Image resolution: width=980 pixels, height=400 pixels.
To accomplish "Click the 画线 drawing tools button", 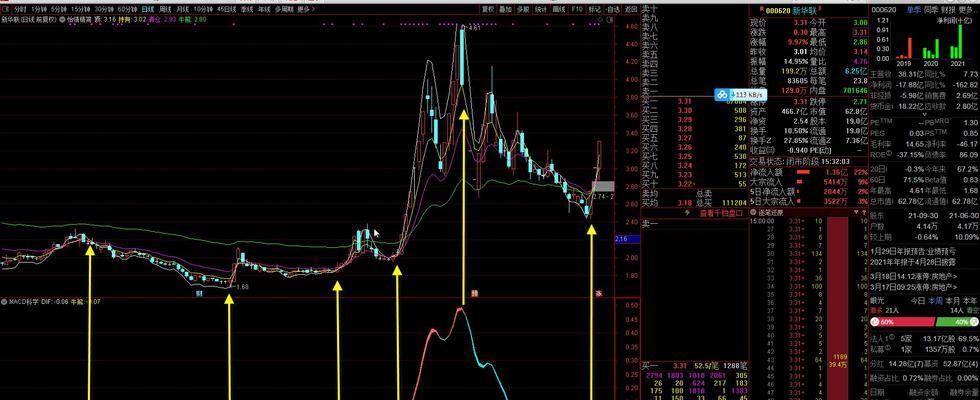I will (x=558, y=9).
